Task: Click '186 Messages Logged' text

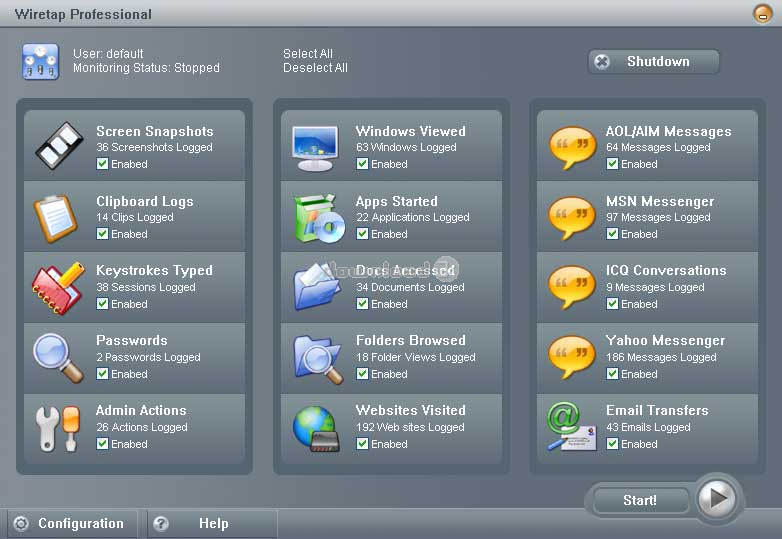Action: pyautogui.click(x=661, y=357)
